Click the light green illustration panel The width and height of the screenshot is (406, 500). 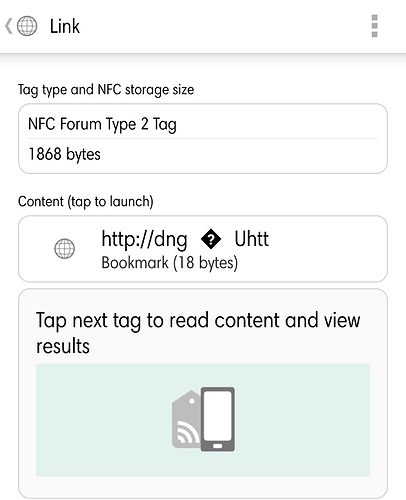click(x=203, y=420)
